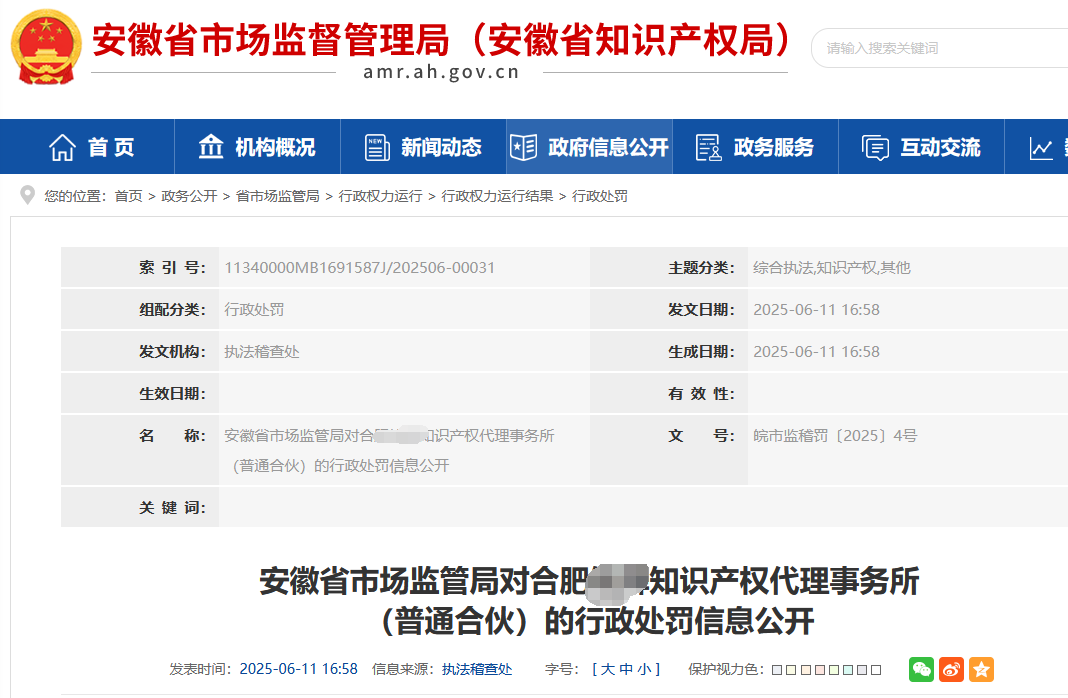Select the pink eye-protection color swatch

(820, 670)
